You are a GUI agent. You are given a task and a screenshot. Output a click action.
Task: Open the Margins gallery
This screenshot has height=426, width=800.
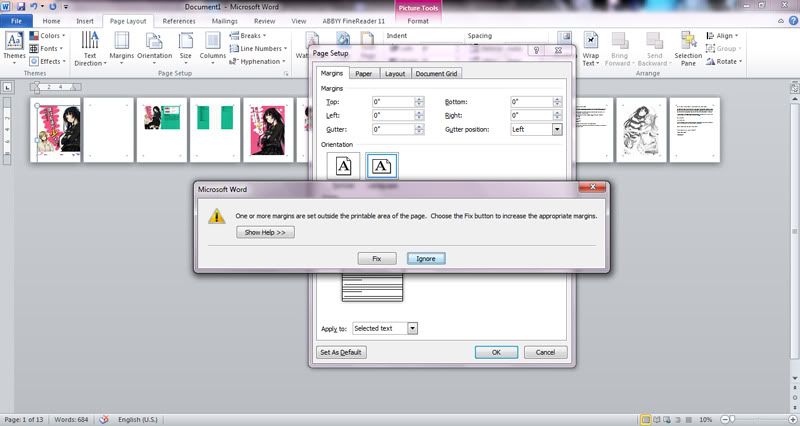tap(121, 47)
